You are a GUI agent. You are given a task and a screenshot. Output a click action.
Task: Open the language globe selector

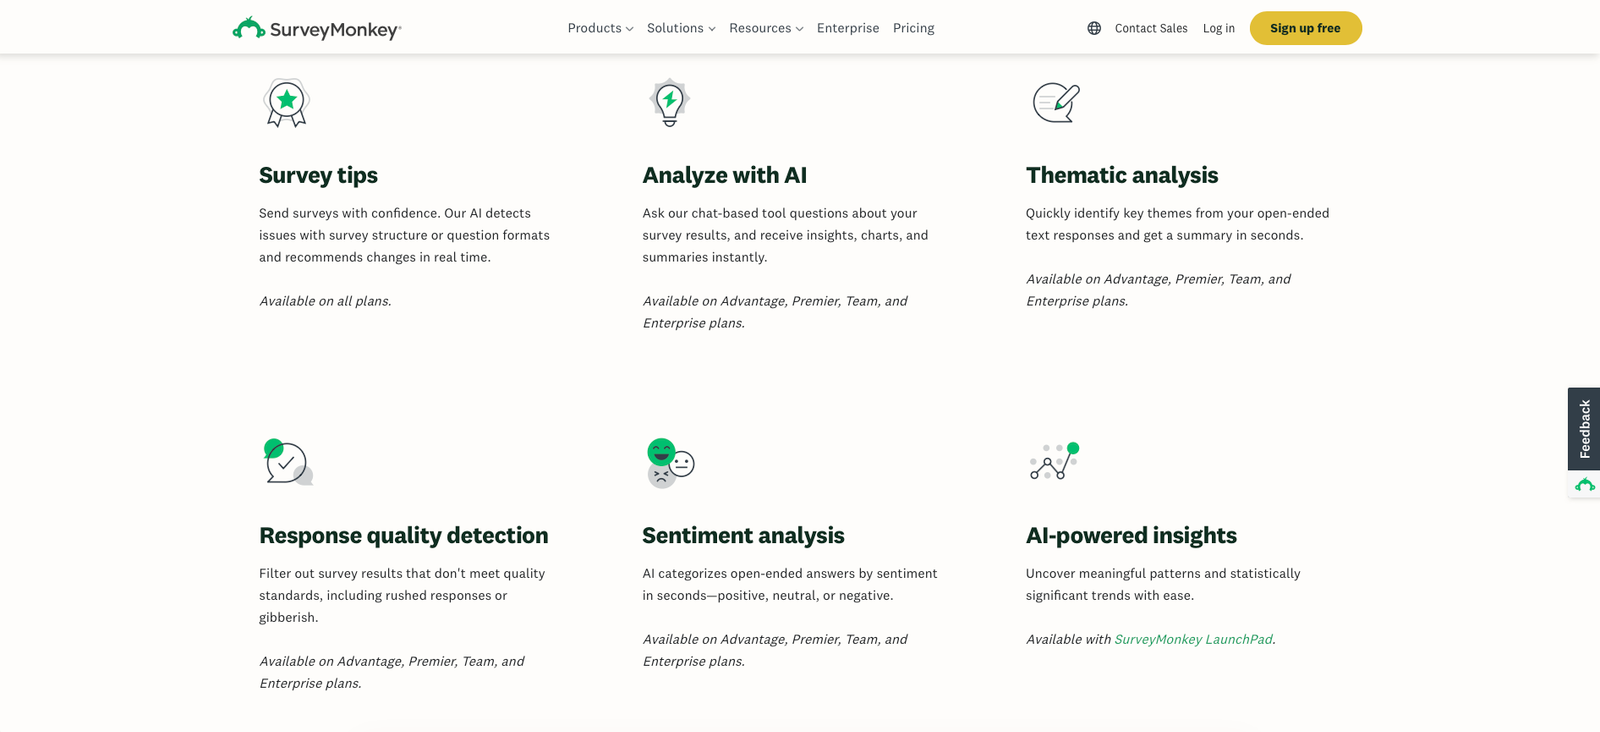pyautogui.click(x=1094, y=28)
